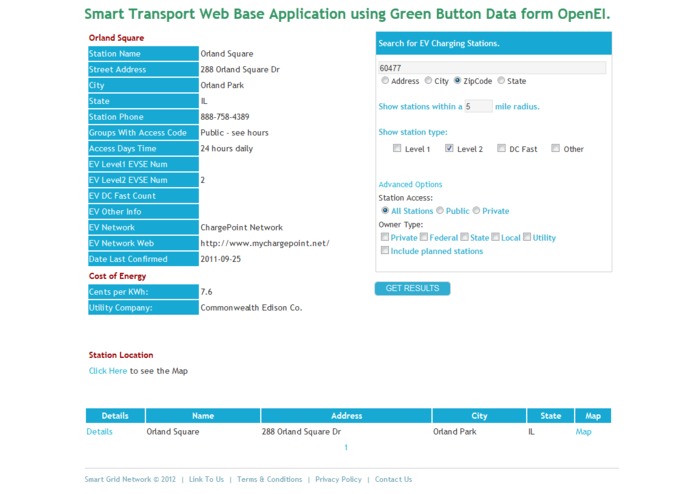The height and width of the screenshot is (494, 695).
Task: Click the 'Commonwealth Edison Co.' value
Action: pos(251,308)
